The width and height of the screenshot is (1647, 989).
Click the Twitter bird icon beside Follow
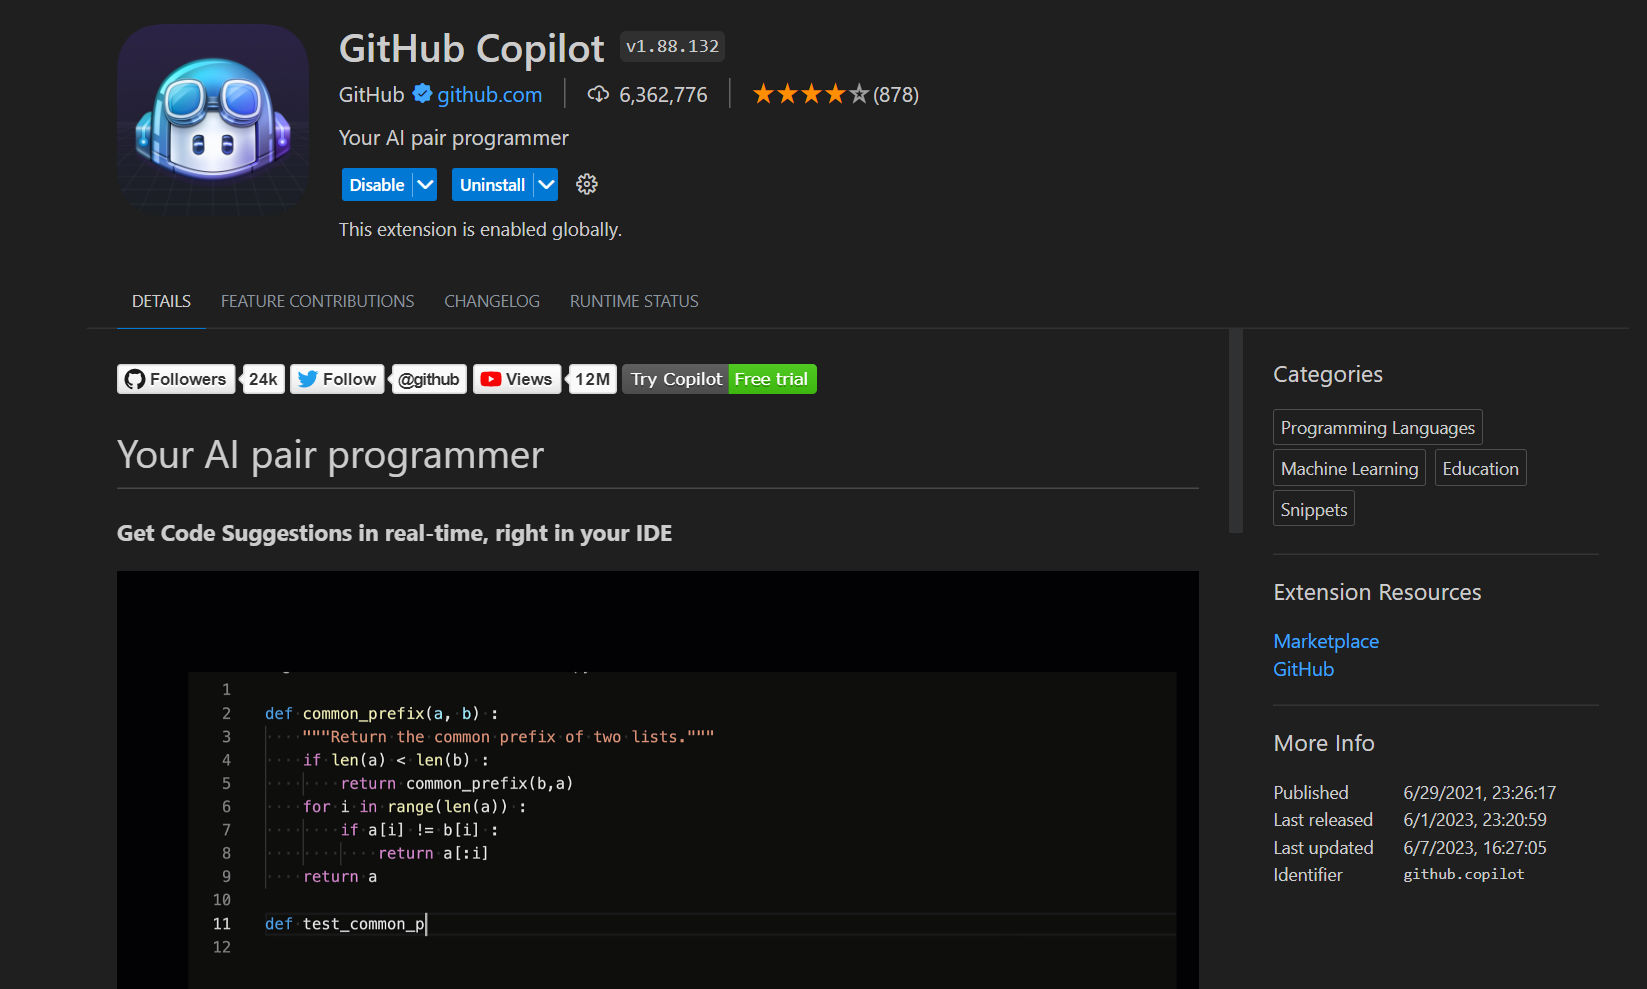306,379
